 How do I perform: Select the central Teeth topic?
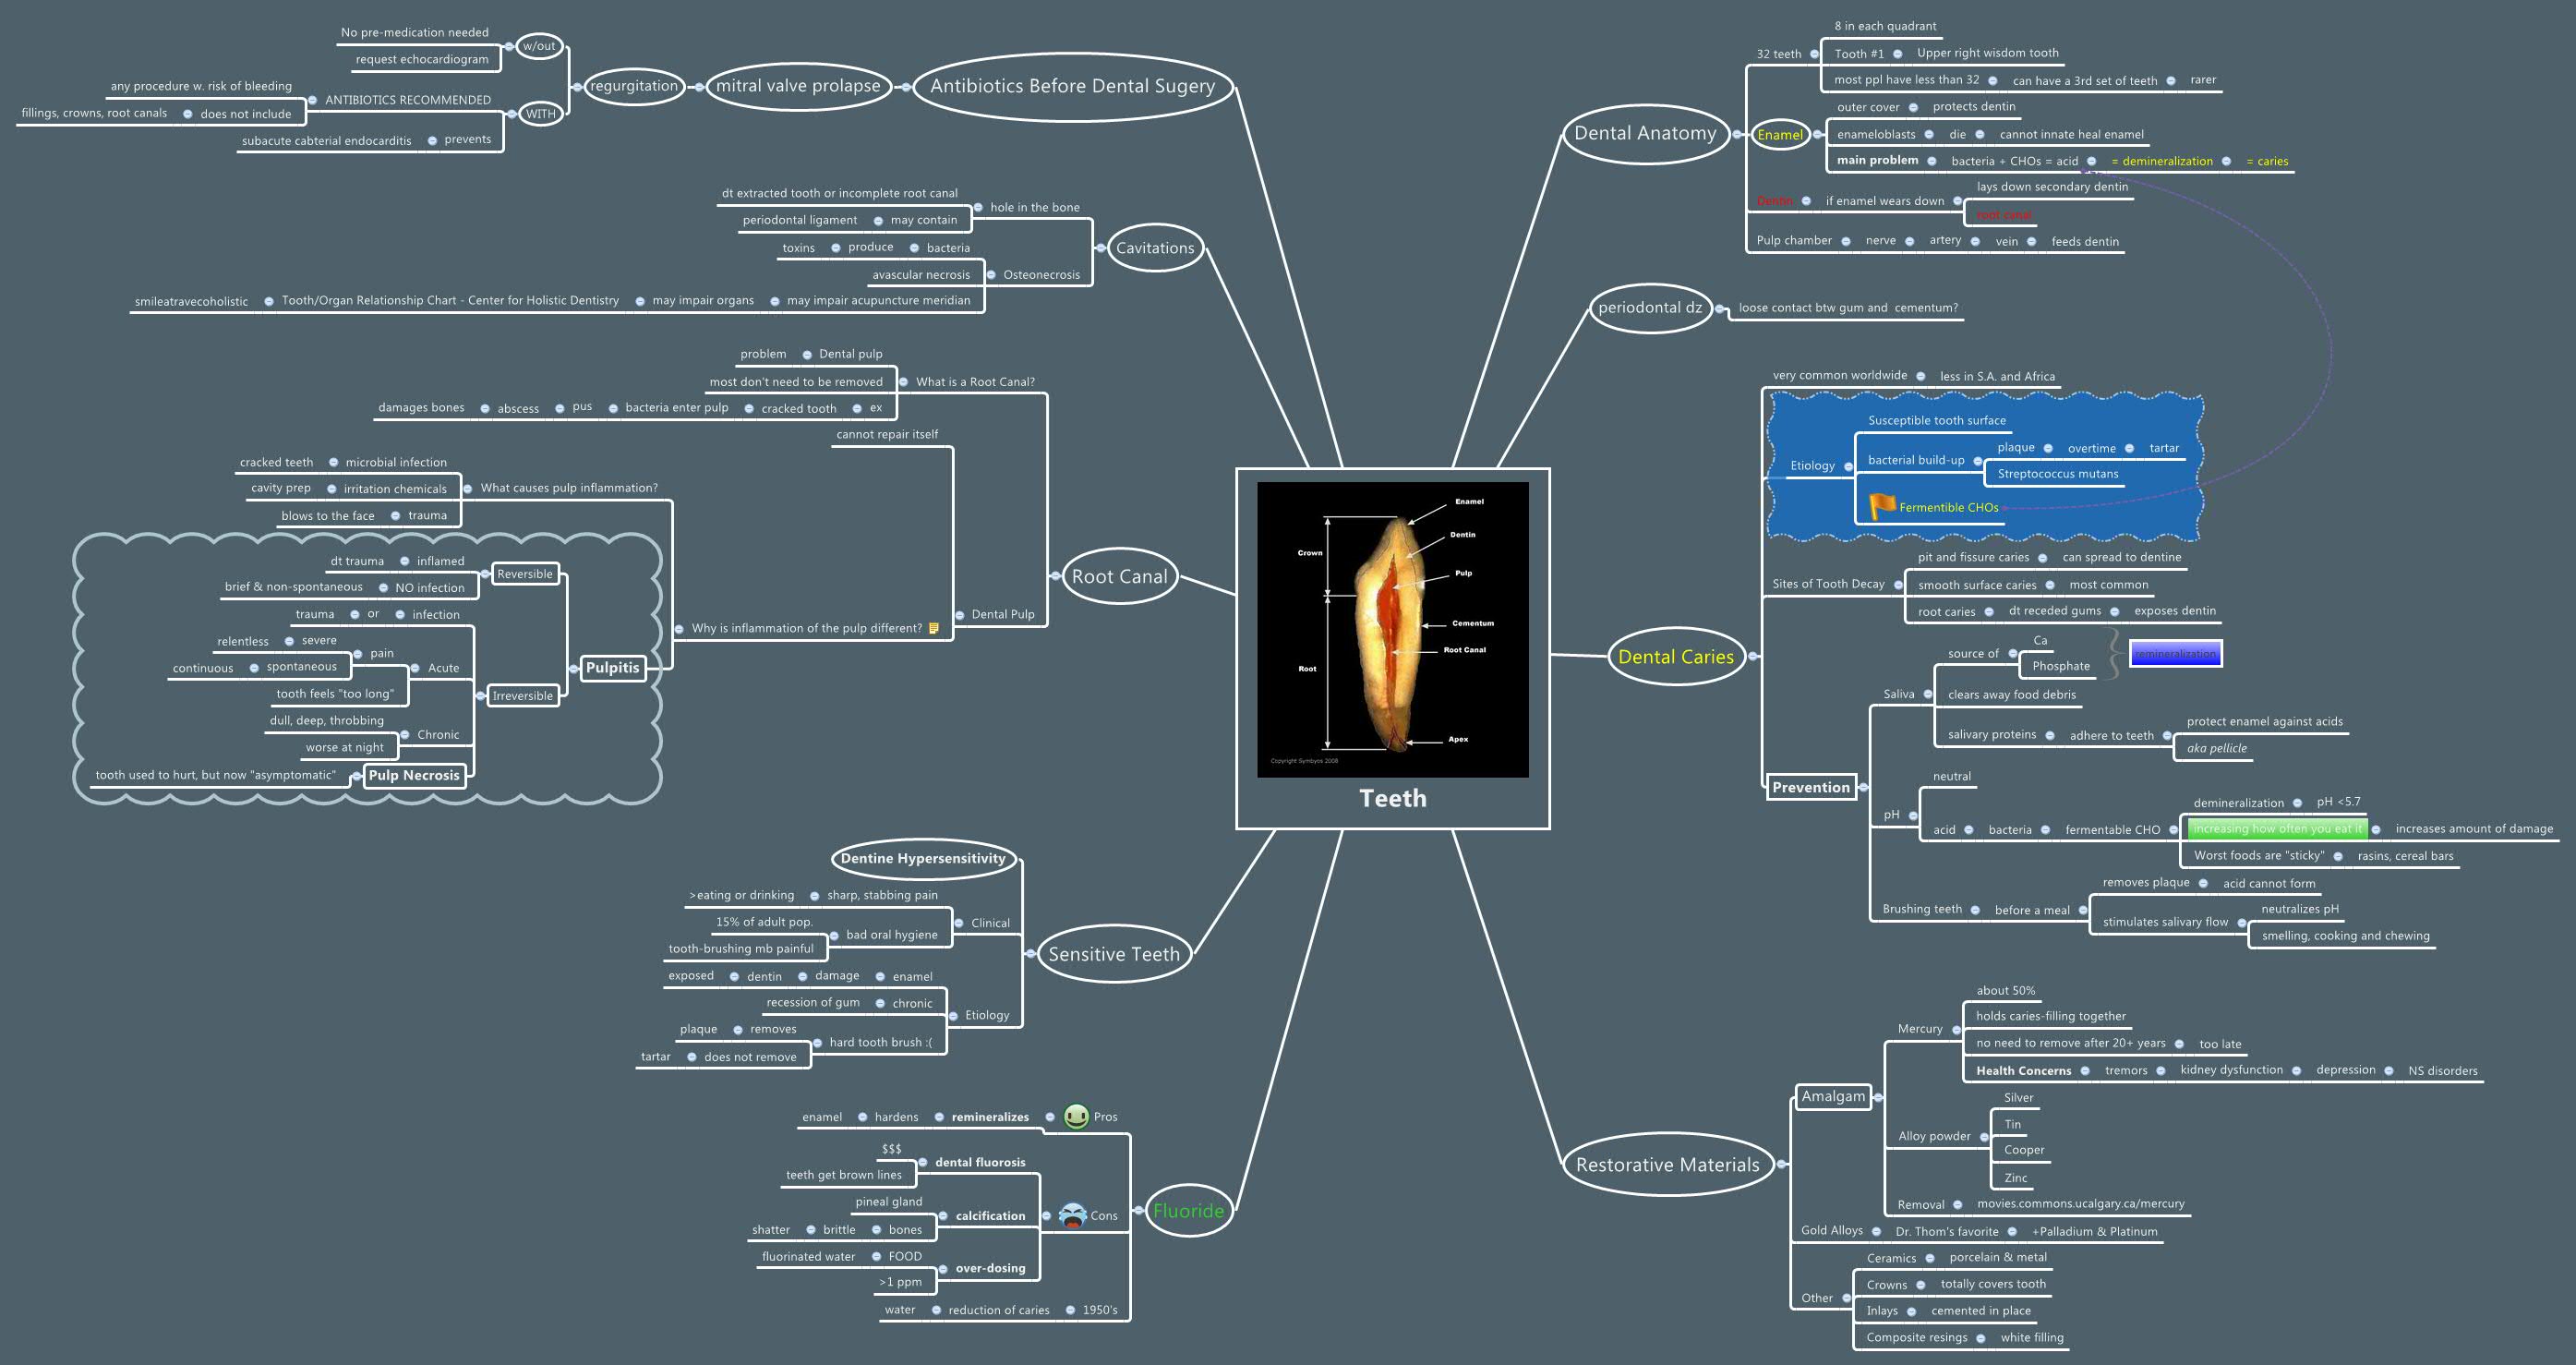(x=1392, y=798)
